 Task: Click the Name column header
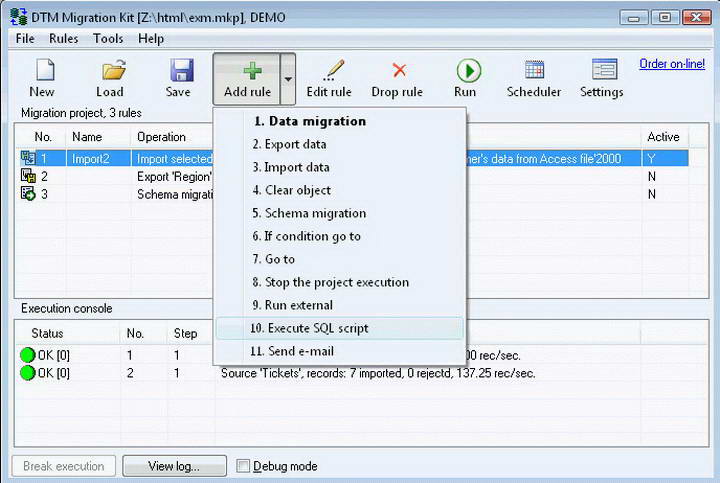[x=87, y=137]
